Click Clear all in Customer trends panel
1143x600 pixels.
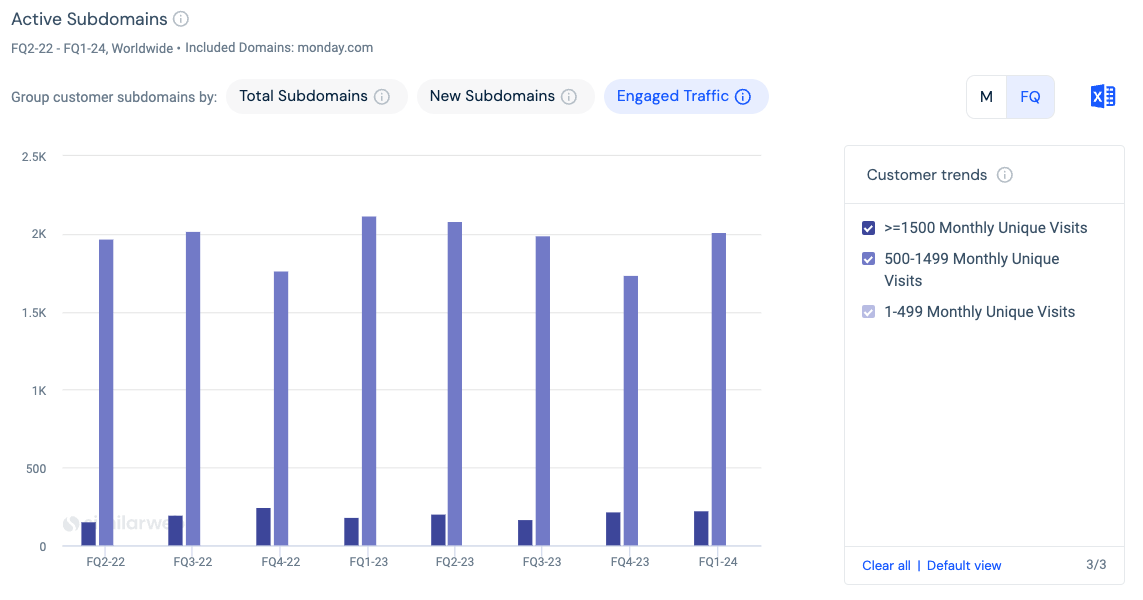point(886,565)
